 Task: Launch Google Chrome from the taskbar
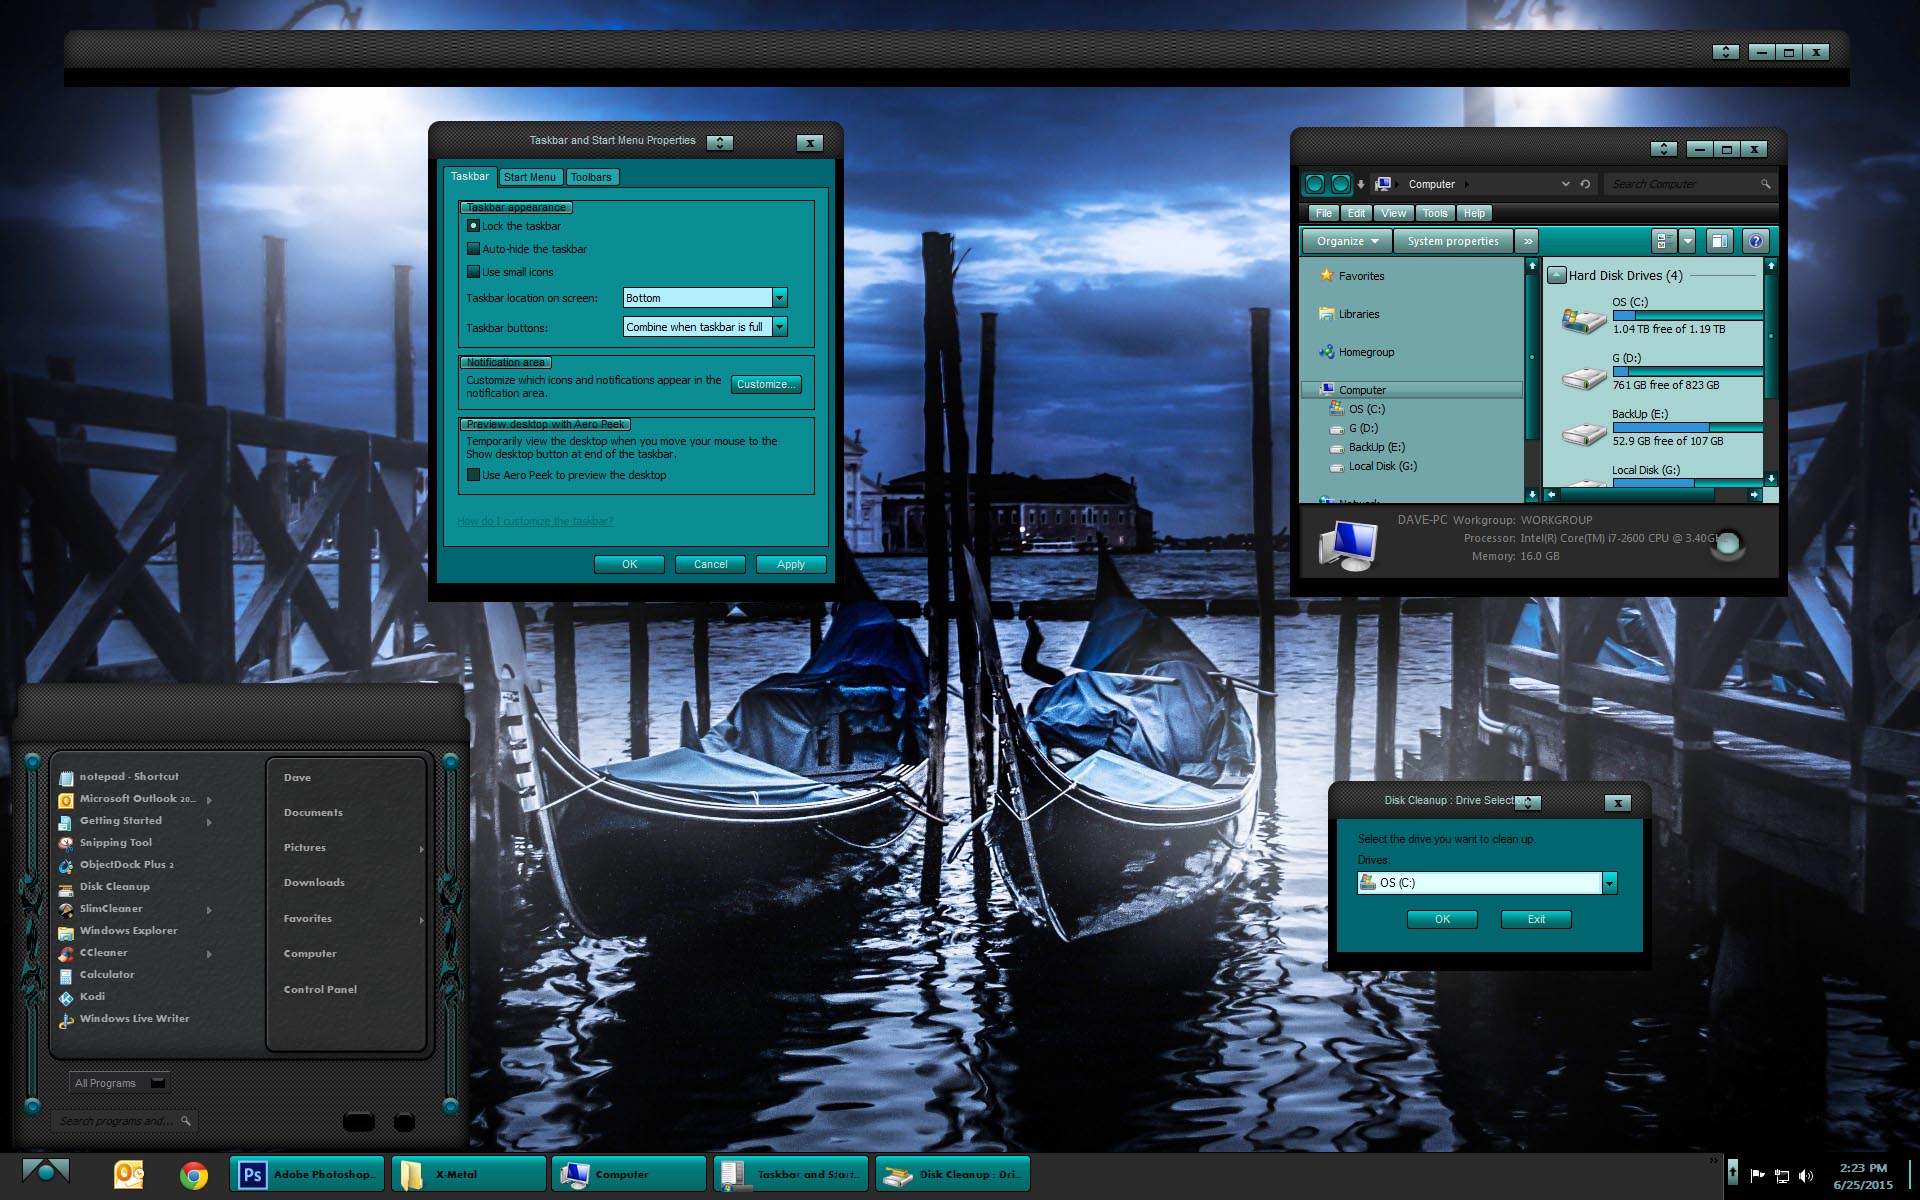coord(194,1175)
